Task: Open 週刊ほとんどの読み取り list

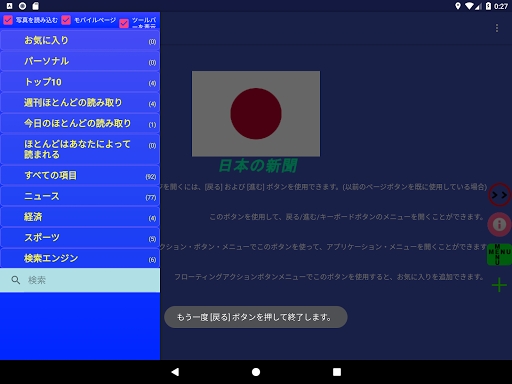Action: 80,103
